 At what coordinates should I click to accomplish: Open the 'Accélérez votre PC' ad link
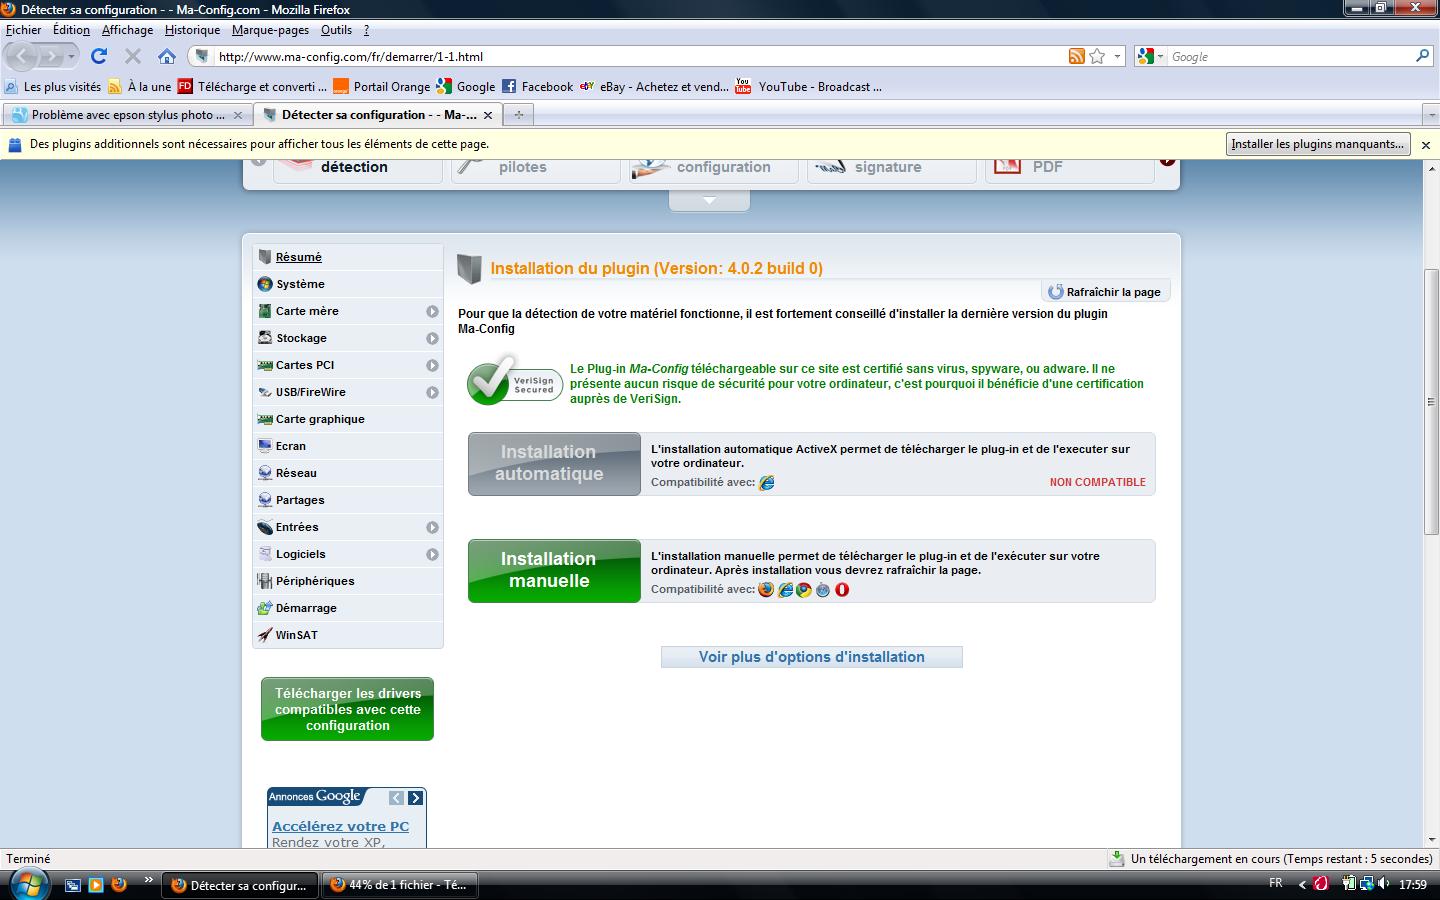(340, 826)
